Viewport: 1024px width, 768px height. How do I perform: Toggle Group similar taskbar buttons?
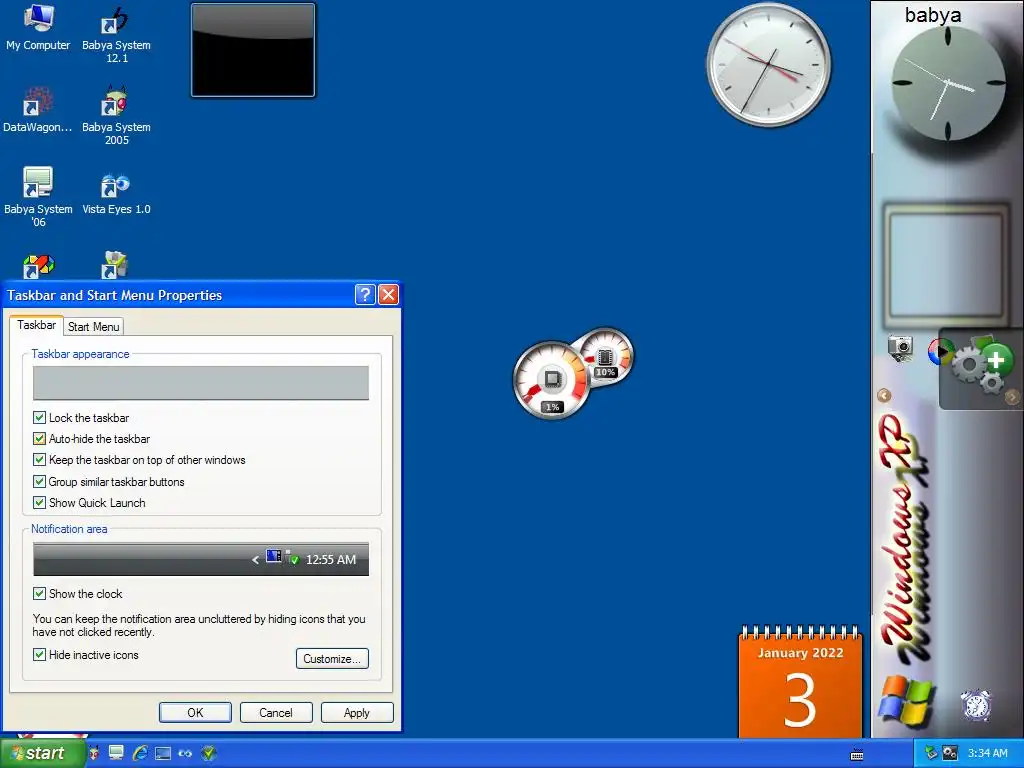[39, 481]
